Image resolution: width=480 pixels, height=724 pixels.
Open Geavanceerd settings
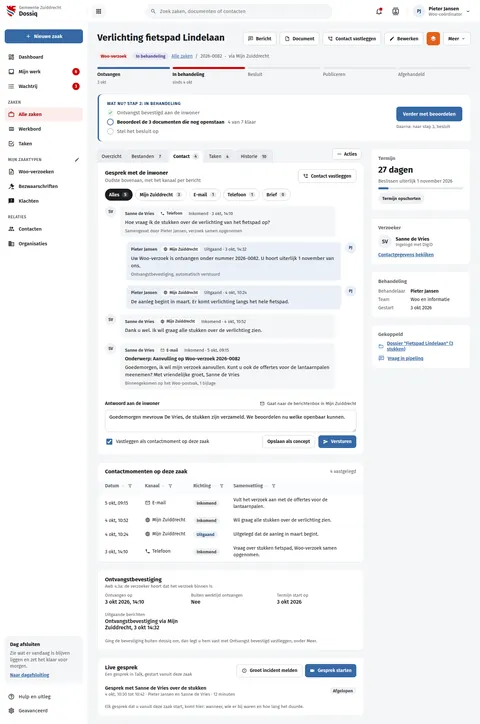click(x=44, y=710)
